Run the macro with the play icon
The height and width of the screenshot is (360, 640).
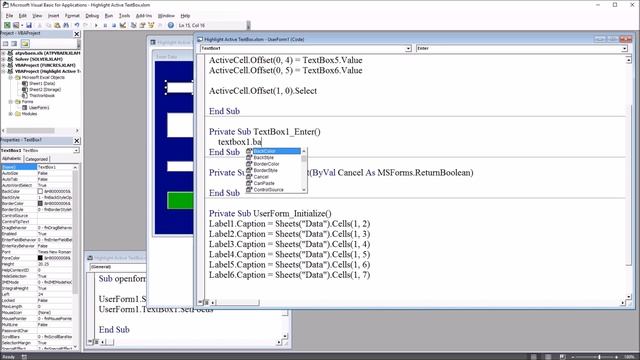(96, 25)
